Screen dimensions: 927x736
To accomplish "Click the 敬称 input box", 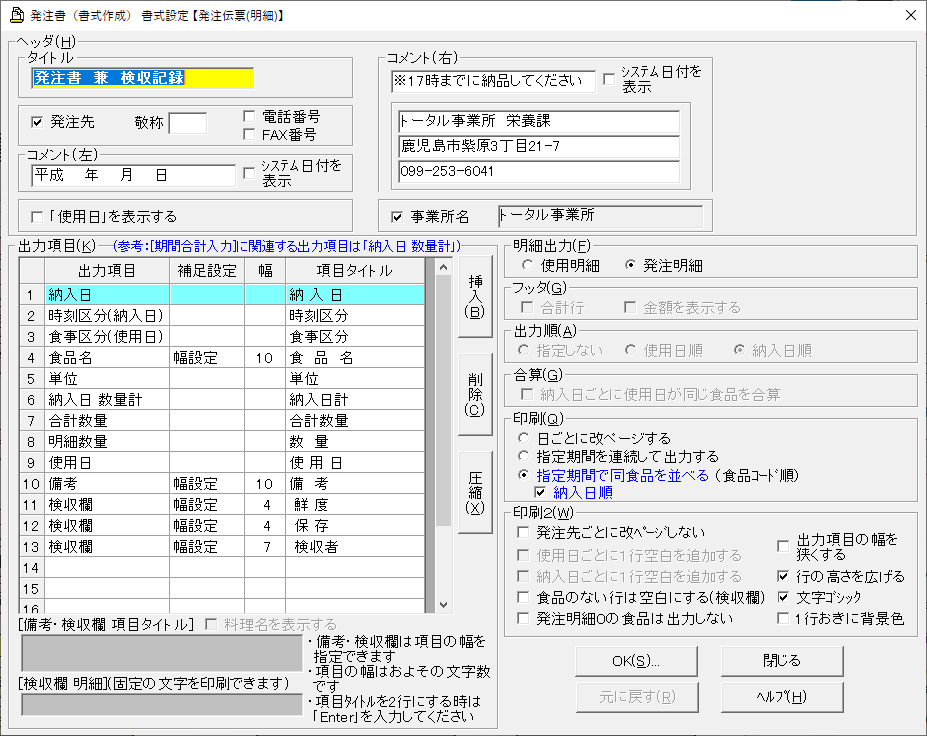I will (188, 123).
